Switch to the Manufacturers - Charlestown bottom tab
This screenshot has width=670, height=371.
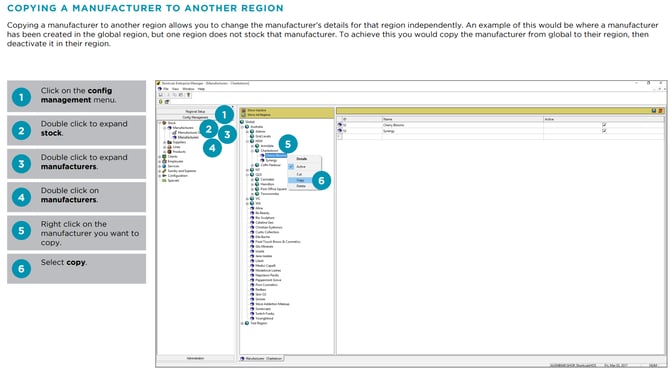(x=262, y=358)
